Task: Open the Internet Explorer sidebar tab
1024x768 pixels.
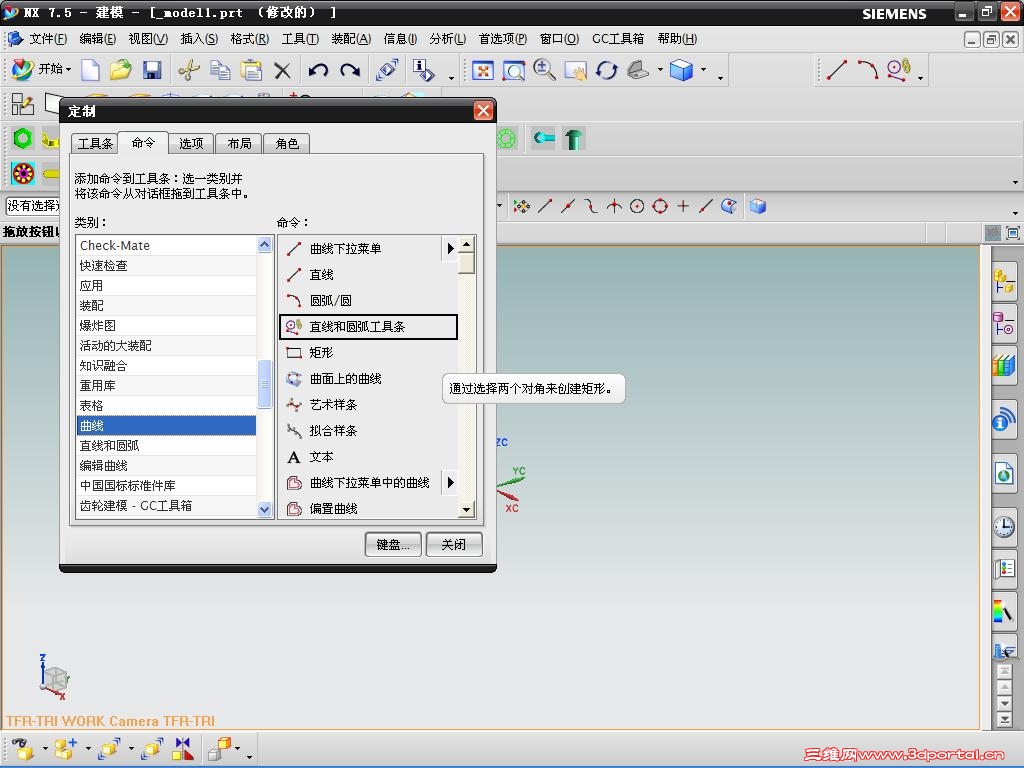Action: pos(1004,473)
